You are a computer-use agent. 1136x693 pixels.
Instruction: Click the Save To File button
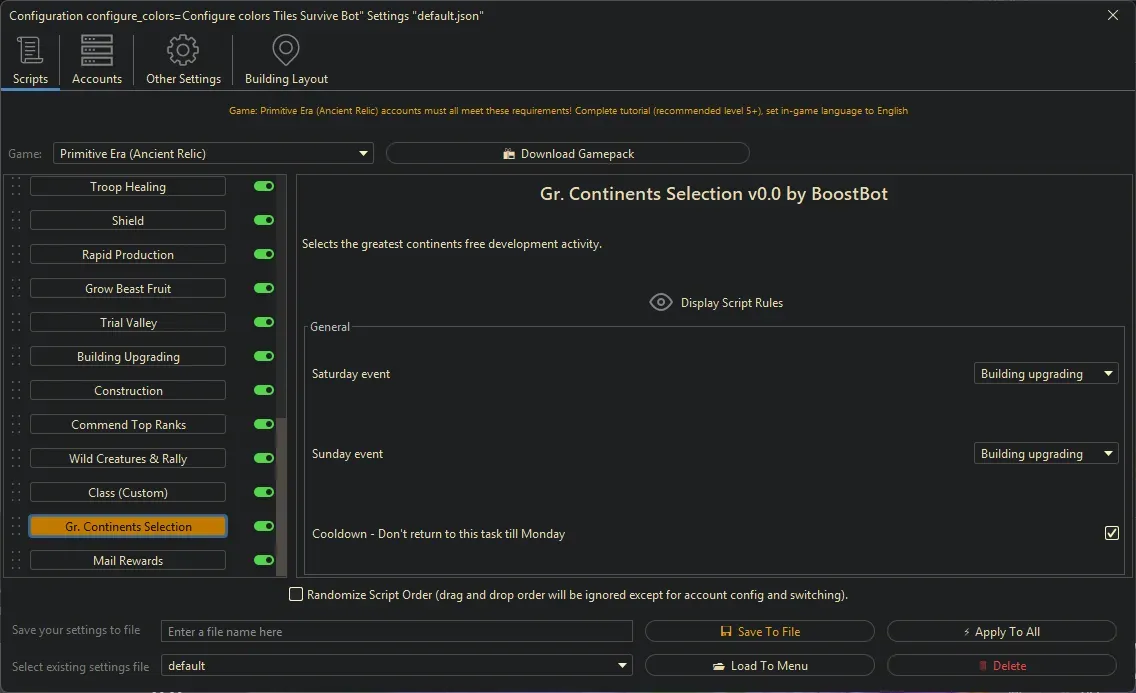pyautogui.click(x=759, y=632)
